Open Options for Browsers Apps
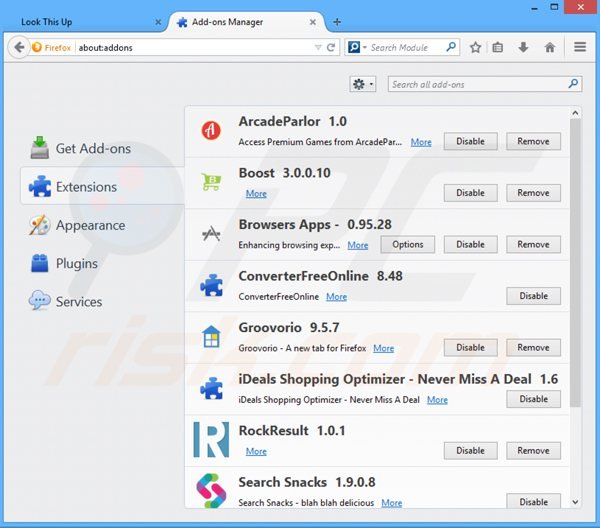Screen dimensions: 600x528 point(408,245)
